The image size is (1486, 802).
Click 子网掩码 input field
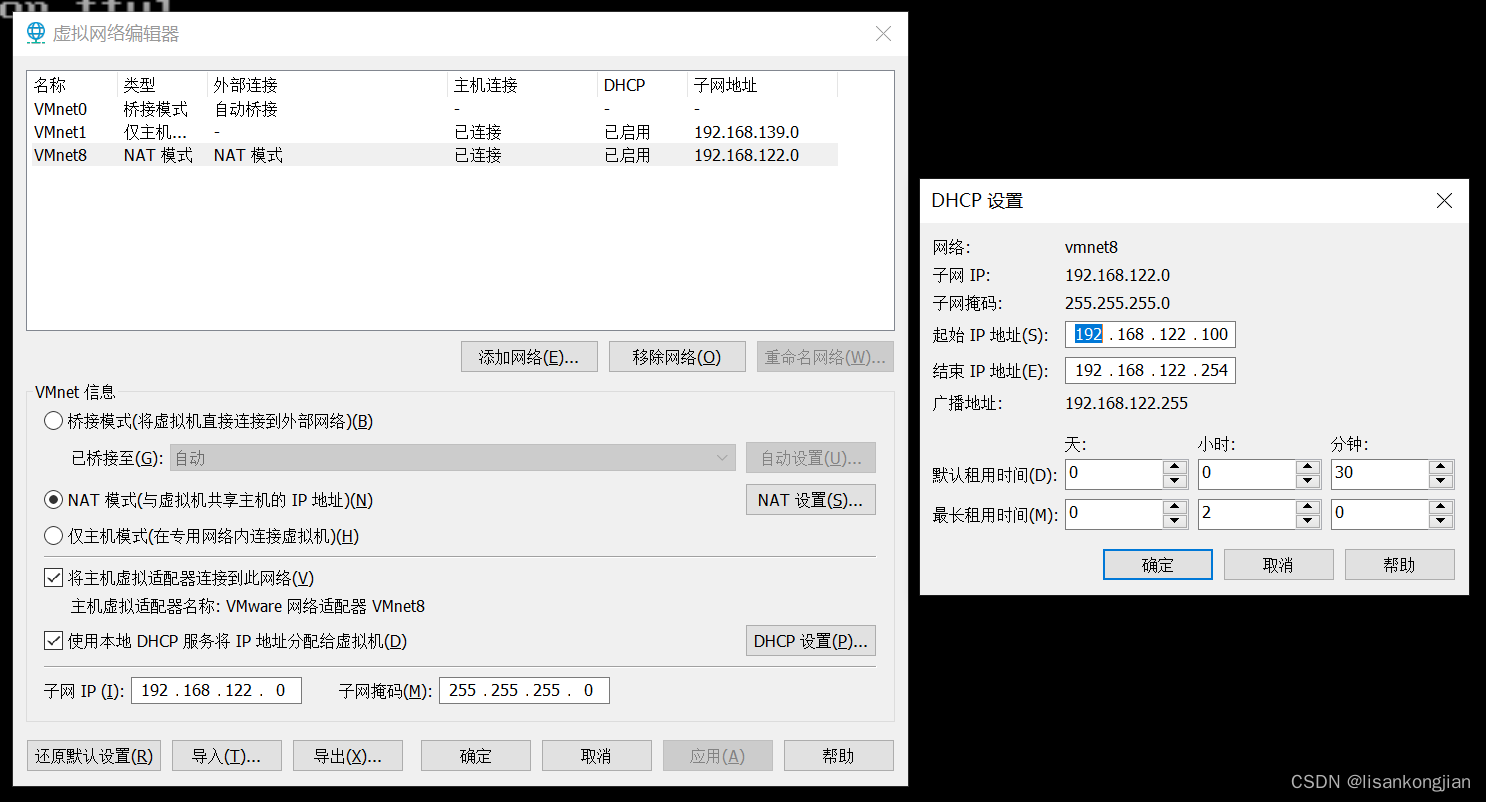click(524, 690)
